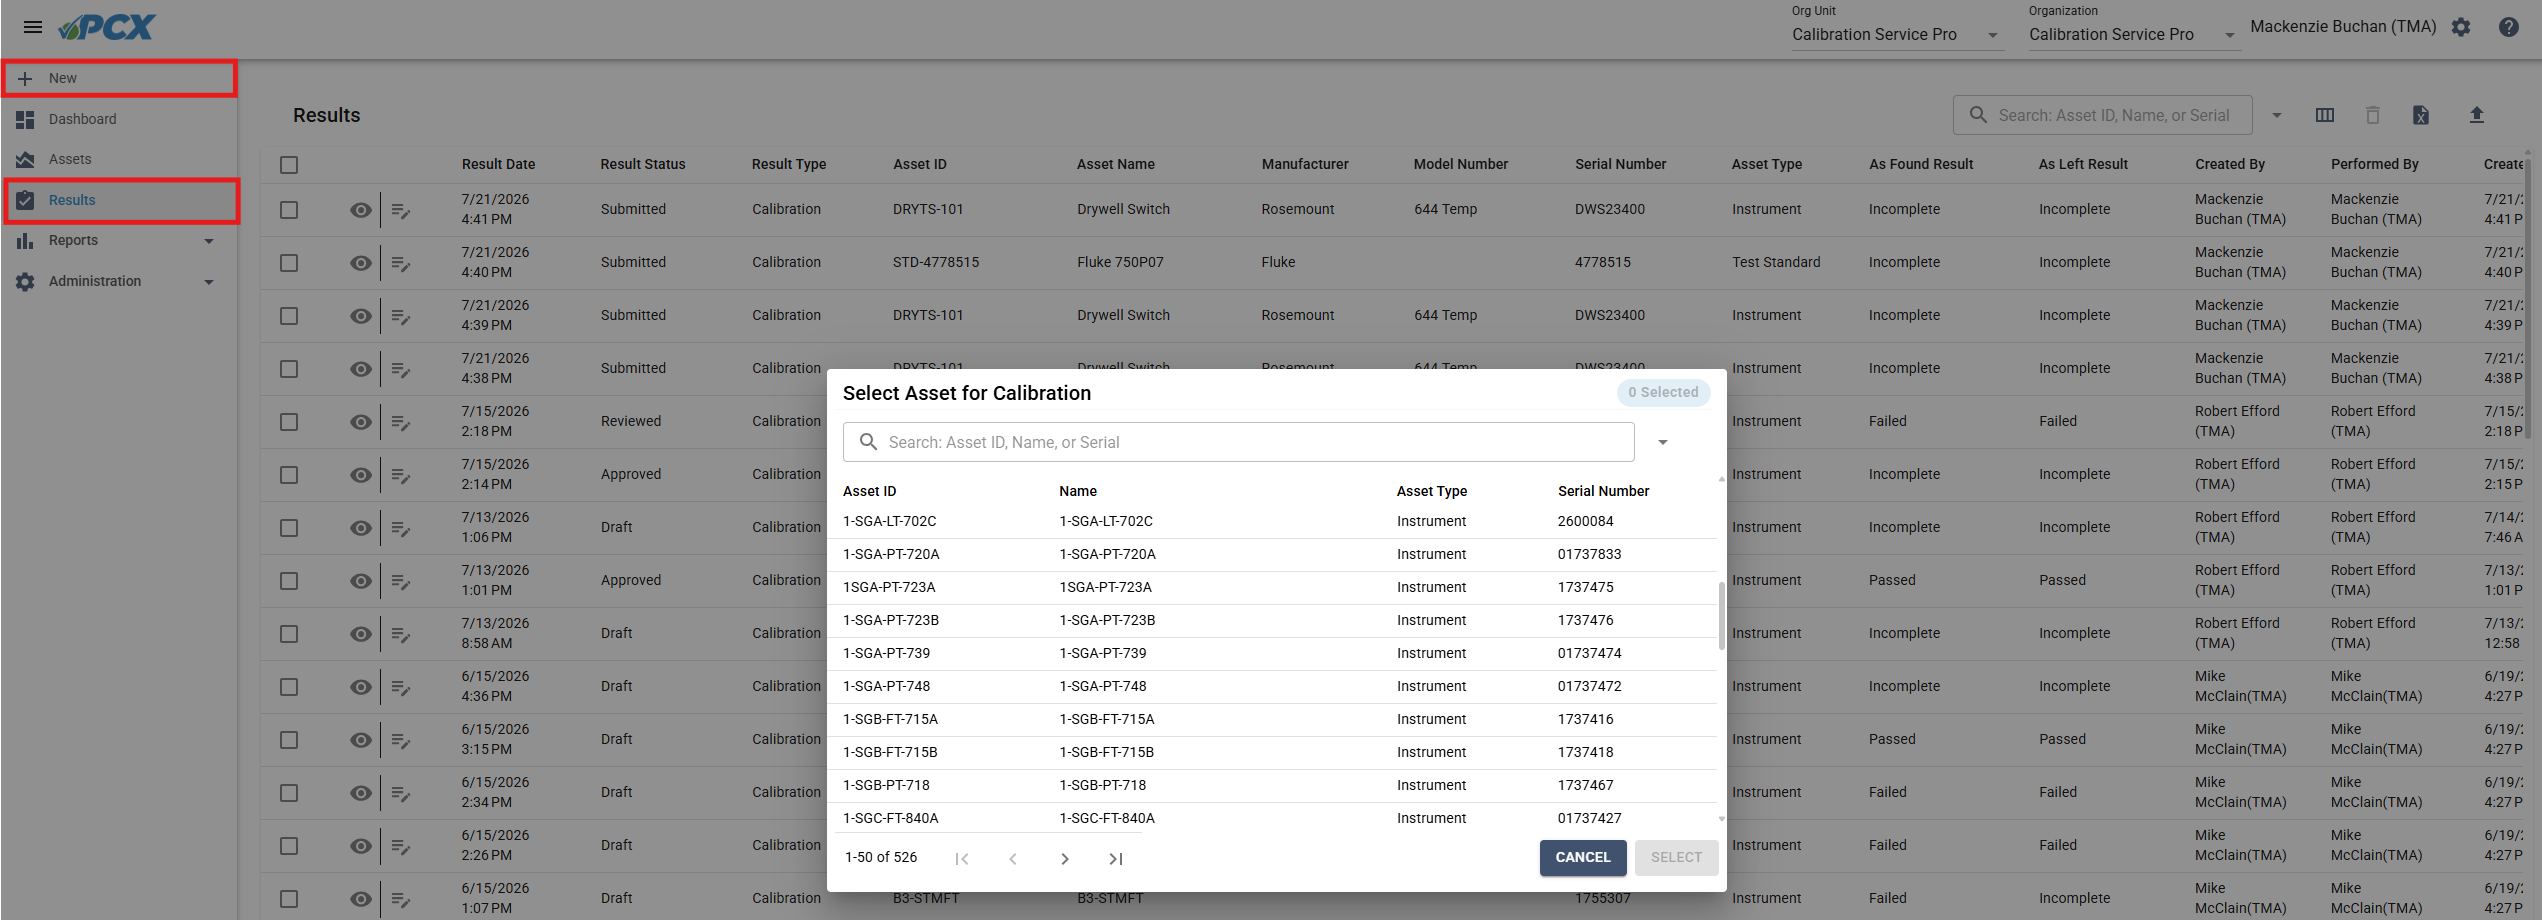Viewport: 2542px width, 920px height.
Task: Focus the asset dialog search field
Action: pos(1239,442)
